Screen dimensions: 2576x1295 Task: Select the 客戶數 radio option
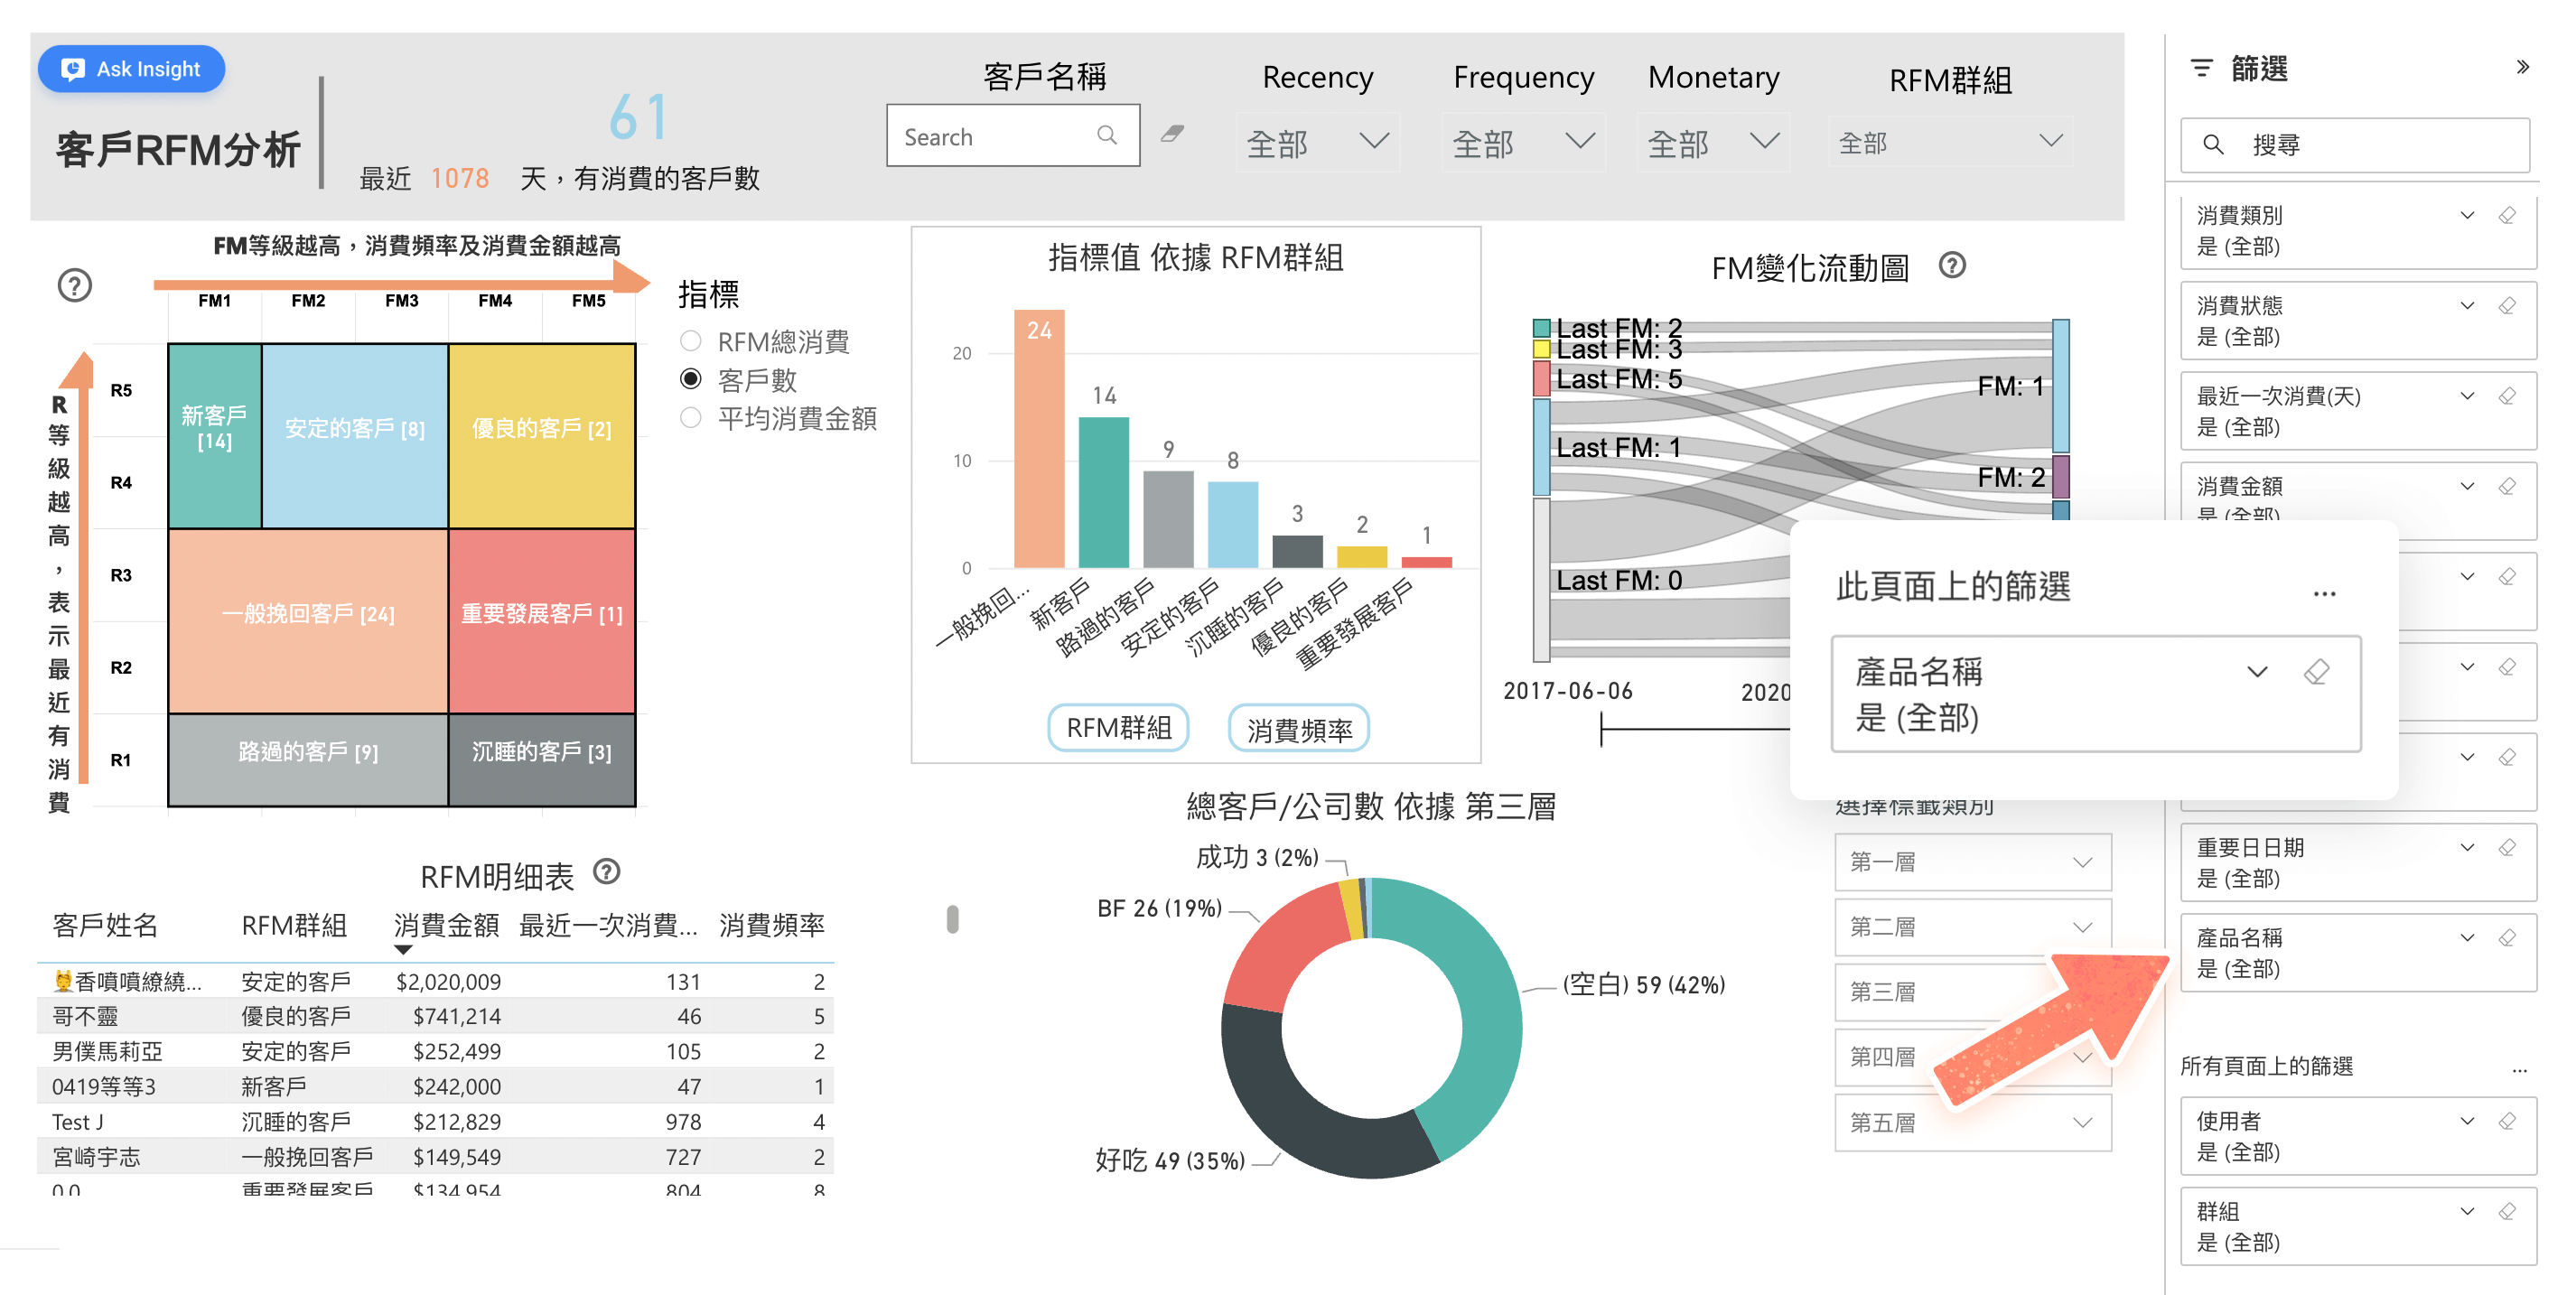690,379
